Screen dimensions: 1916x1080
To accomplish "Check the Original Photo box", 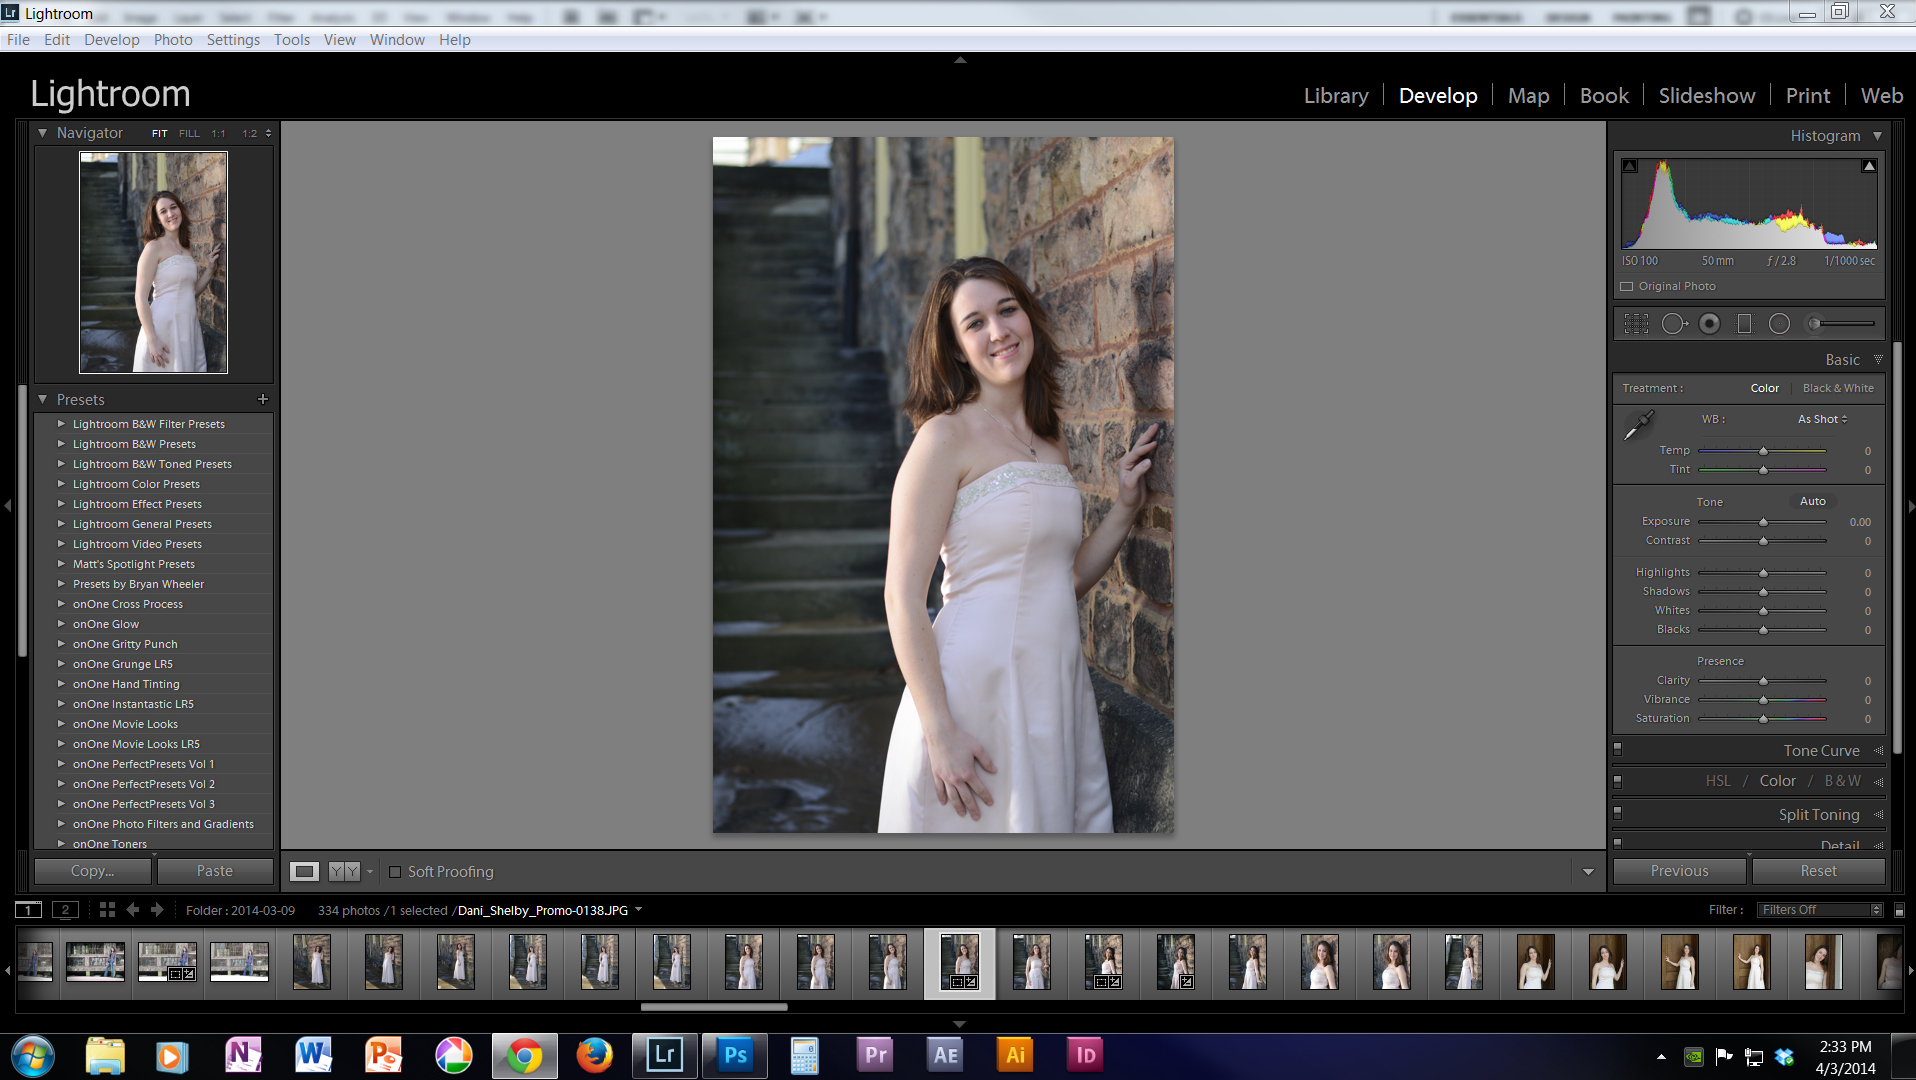I will click(1627, 286).
